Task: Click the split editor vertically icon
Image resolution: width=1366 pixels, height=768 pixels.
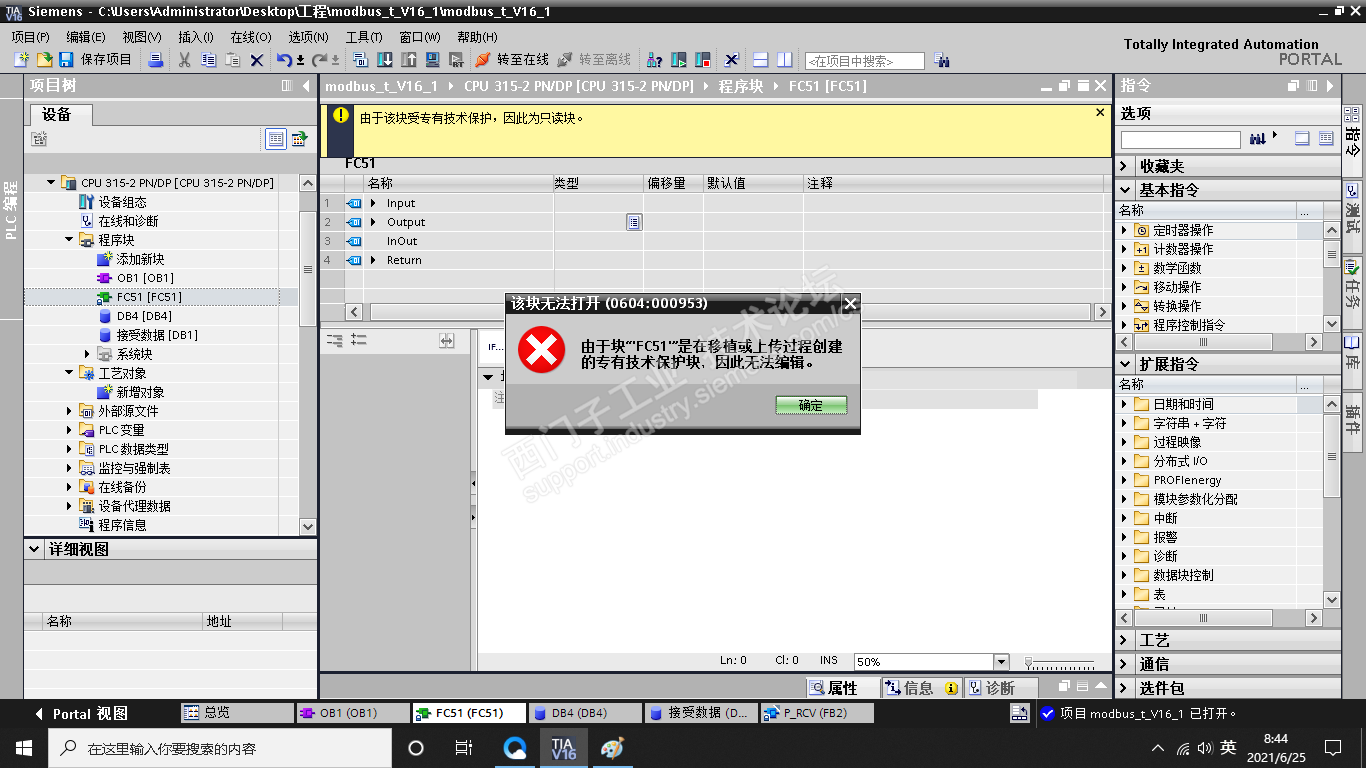Action: click(x=785, y=60)
